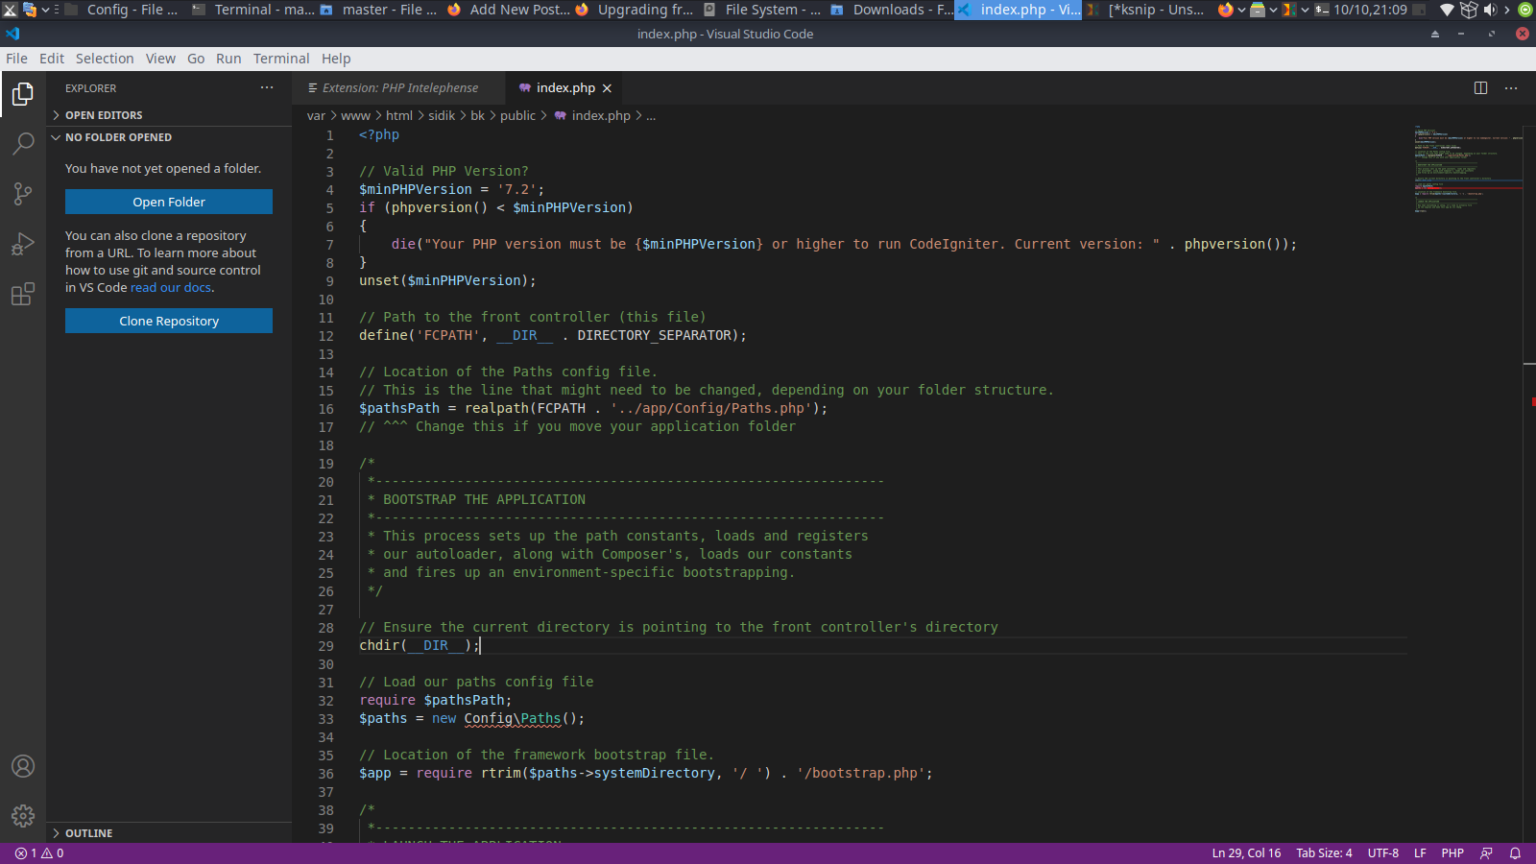The width and height of the screenshot is (1536, 864).
Task: Open the Source Control view
Action: point(22,194)
